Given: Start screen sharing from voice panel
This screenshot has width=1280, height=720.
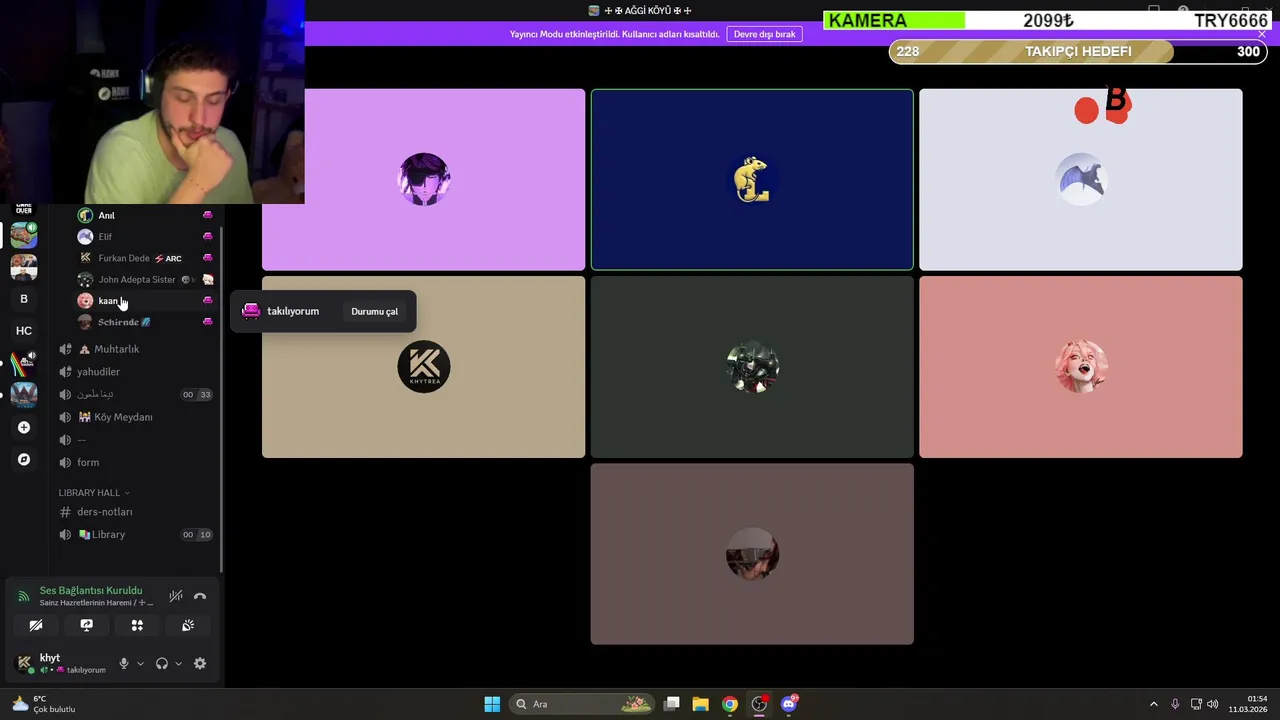Looking at the screenshot, I should click(x=86, y=625).
